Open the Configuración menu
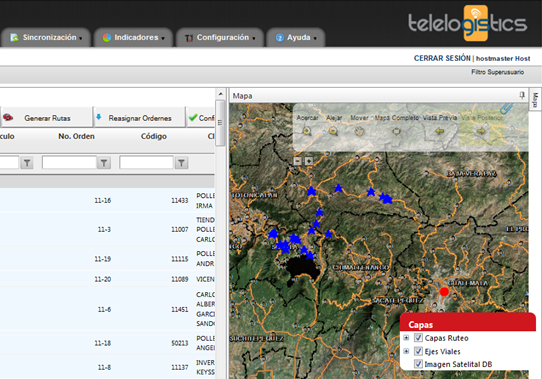 220,37
